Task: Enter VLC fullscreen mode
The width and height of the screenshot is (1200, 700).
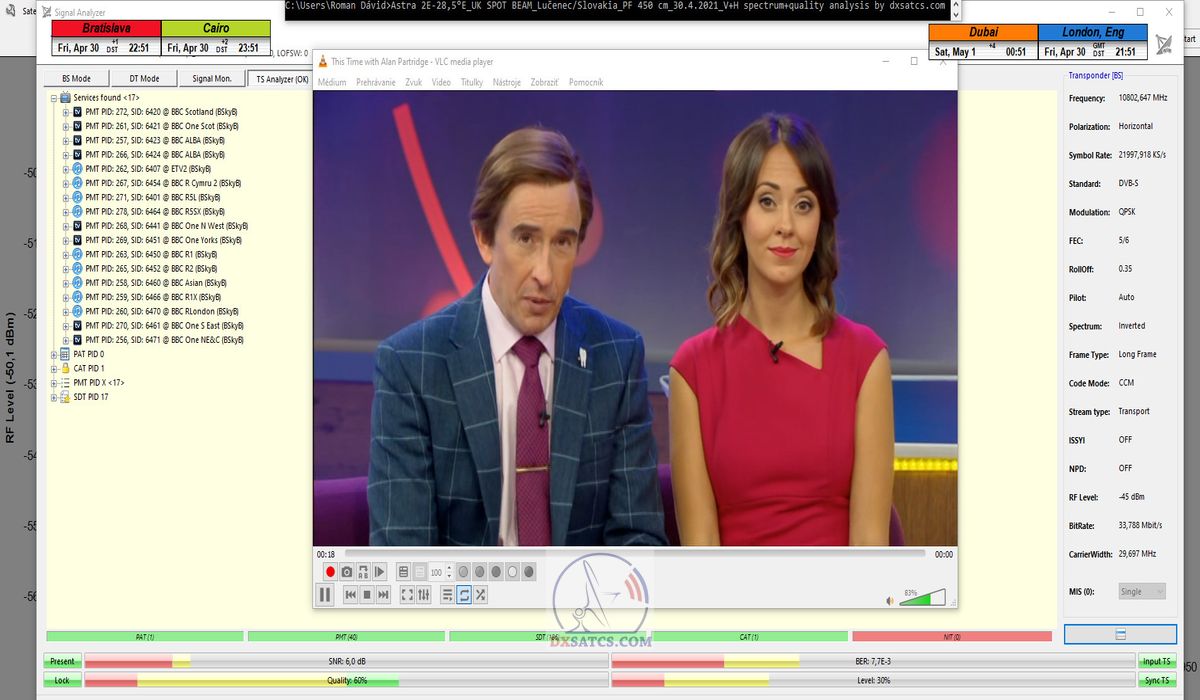Action: point(407,595)
